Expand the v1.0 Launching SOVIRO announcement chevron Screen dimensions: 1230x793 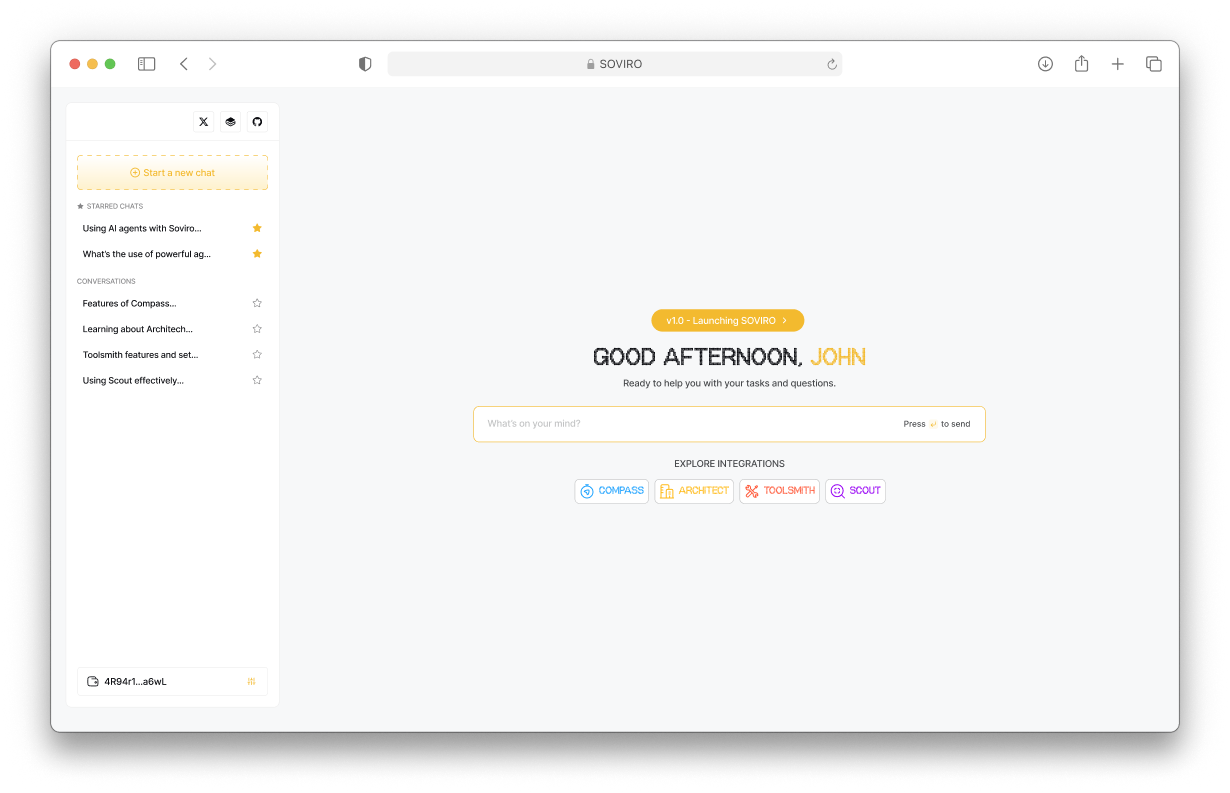(x=785, y=321)
